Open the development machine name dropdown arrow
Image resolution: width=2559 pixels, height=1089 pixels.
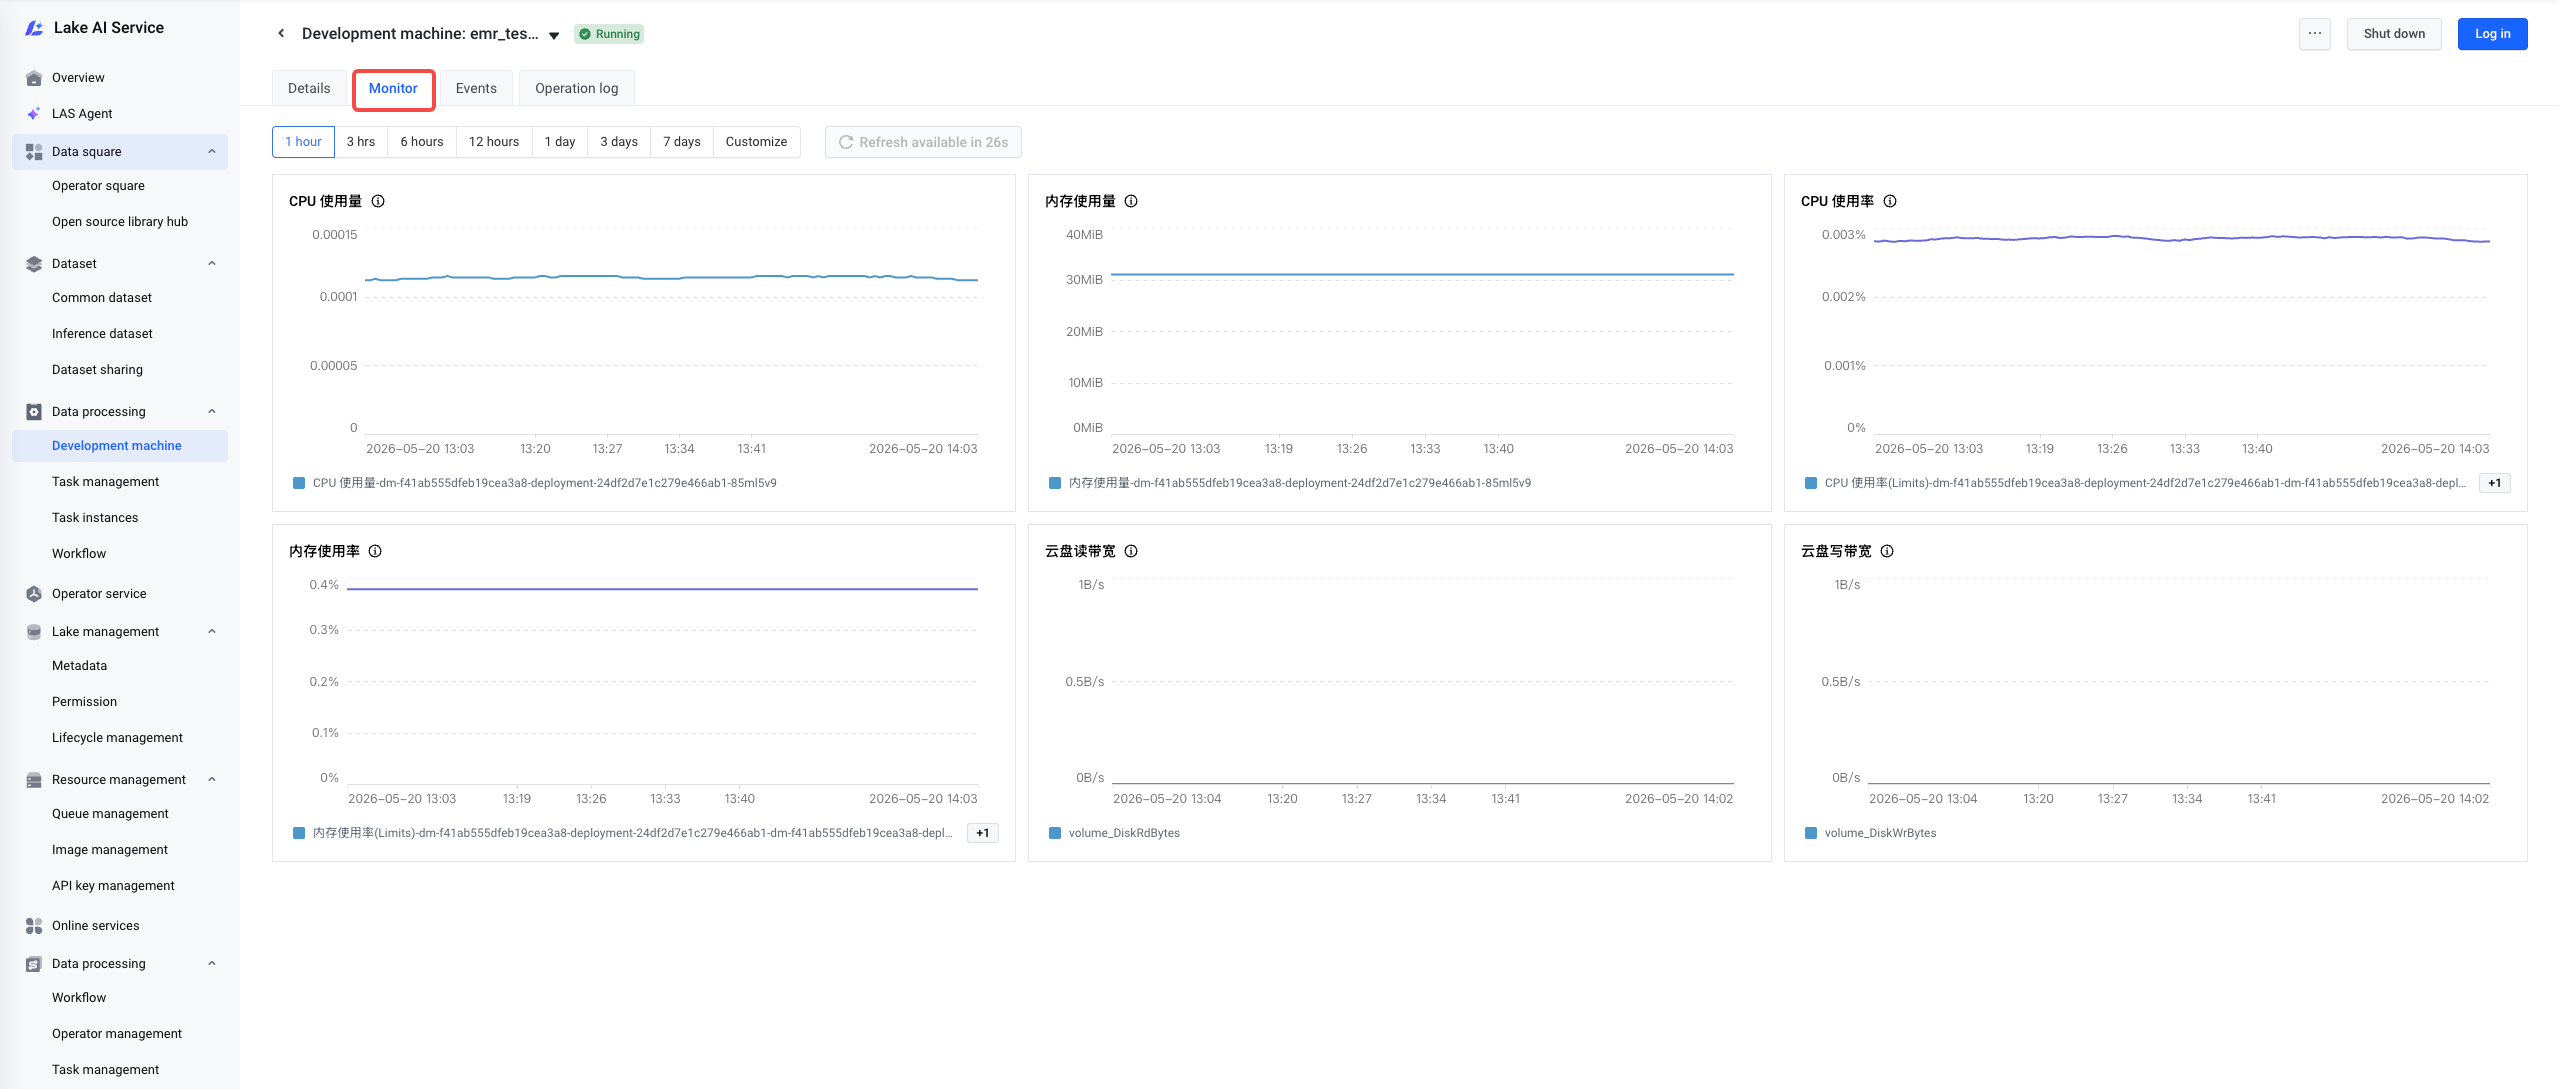point(554,35)
